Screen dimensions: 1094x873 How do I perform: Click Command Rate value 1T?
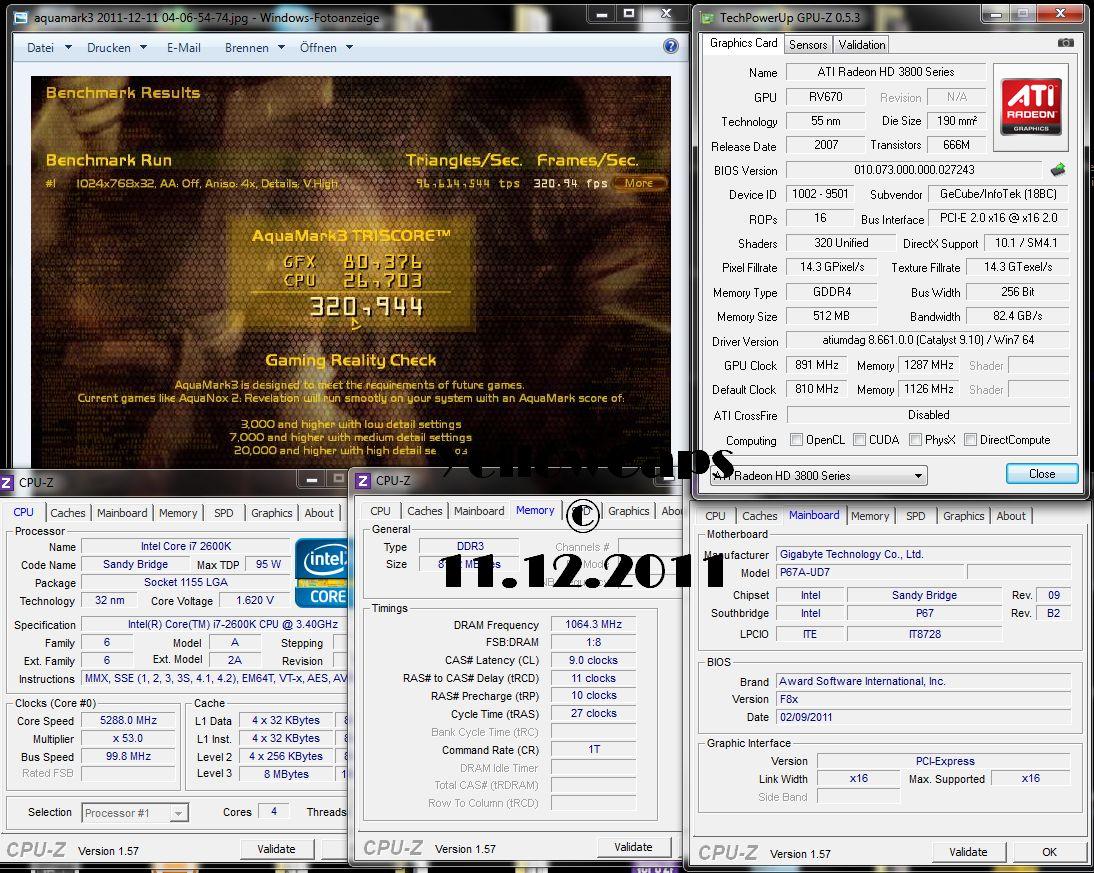click(x=593, y=749)
